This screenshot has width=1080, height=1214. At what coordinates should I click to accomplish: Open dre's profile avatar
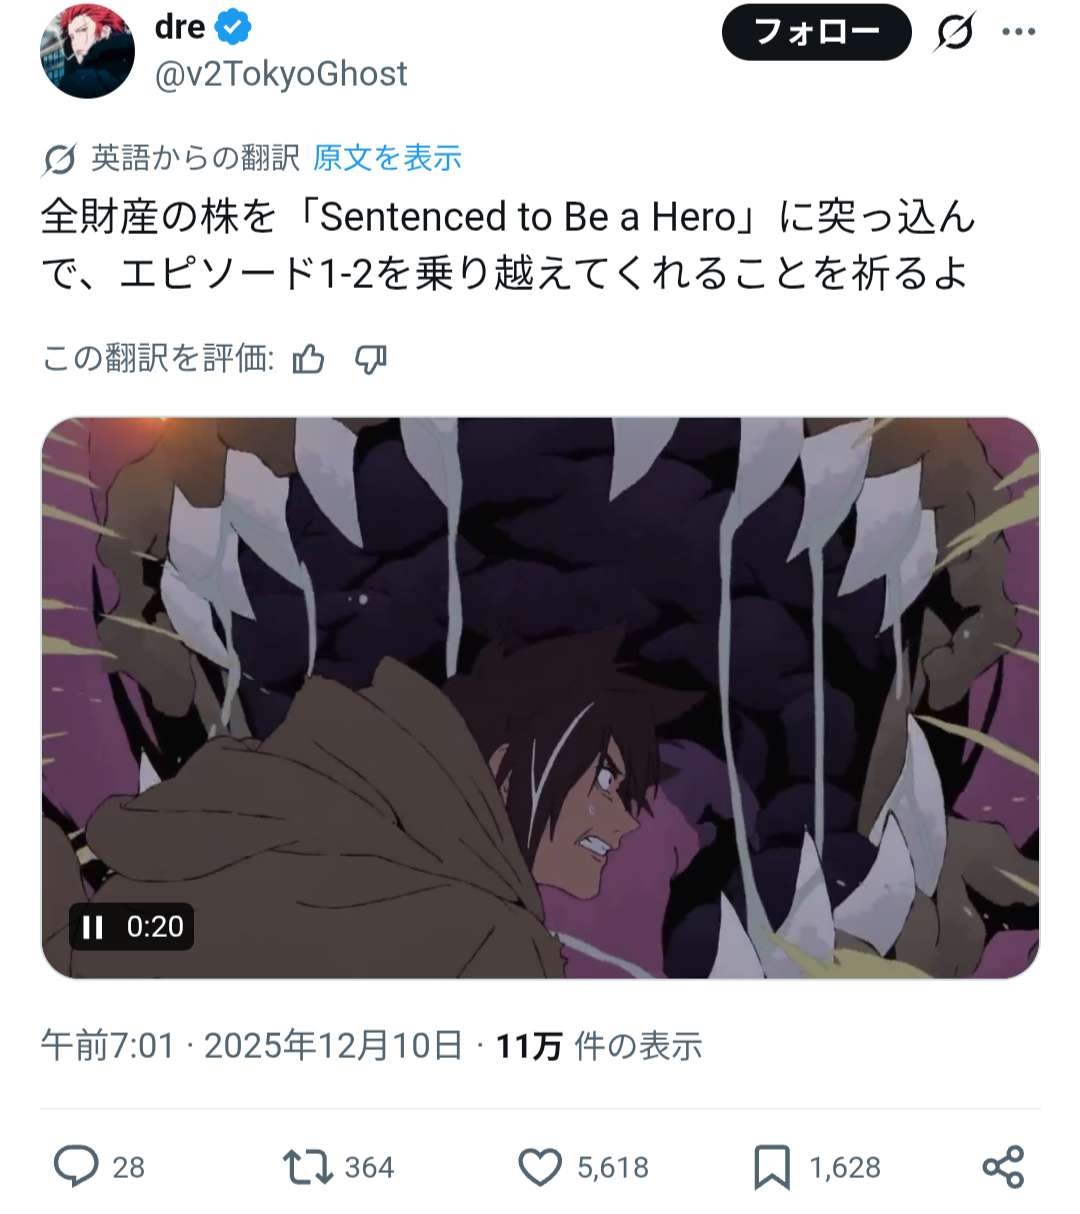tap(87, 51)
